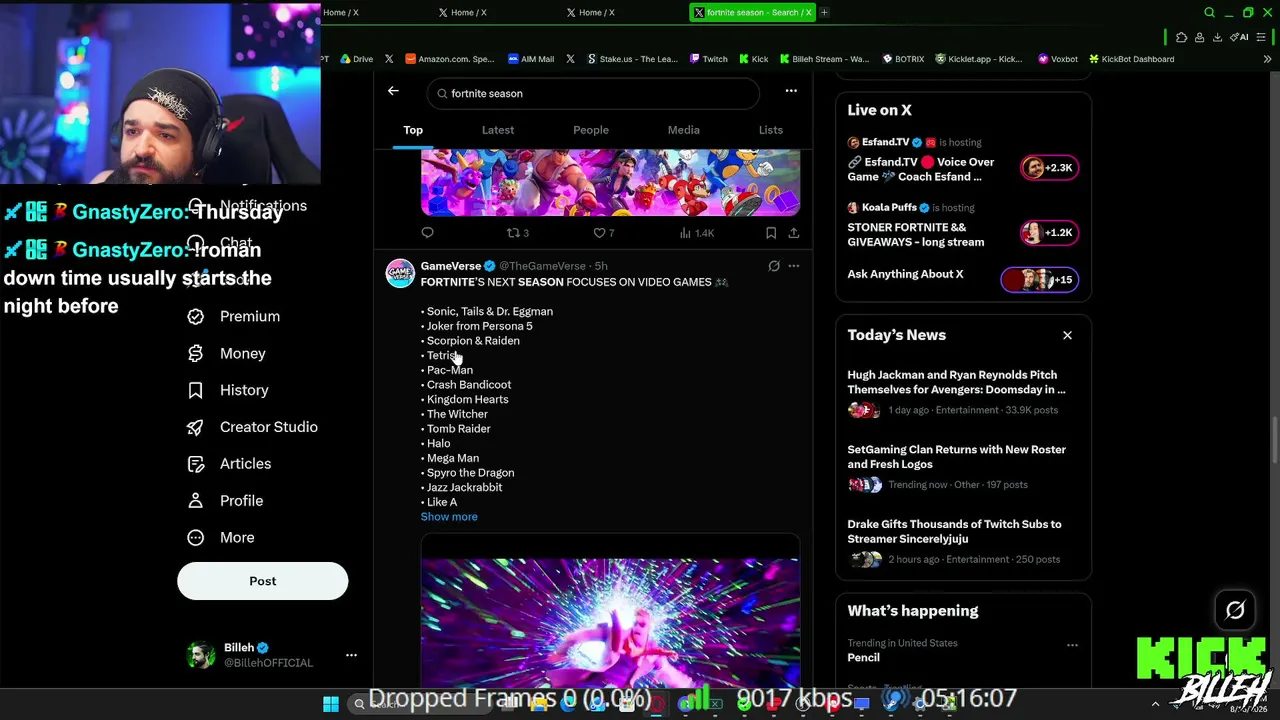Open browser extensions puzzle icon
This screenshot has height=720, width=1280.
pos(1181,38)
